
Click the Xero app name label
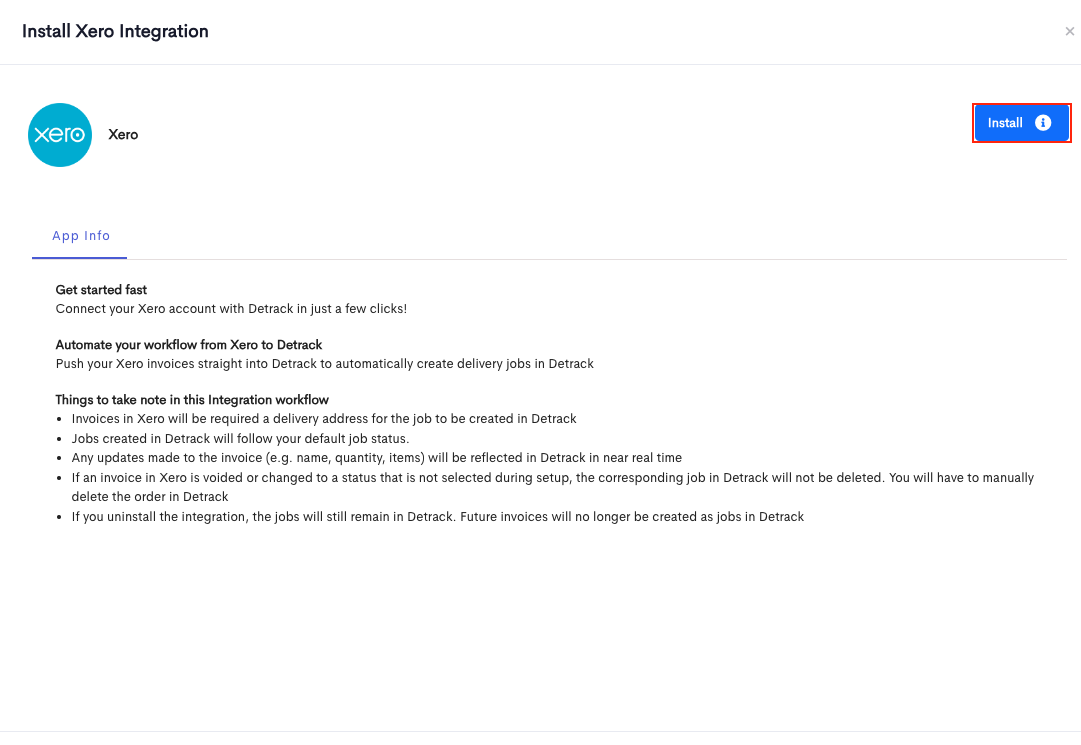coord(123,135)
